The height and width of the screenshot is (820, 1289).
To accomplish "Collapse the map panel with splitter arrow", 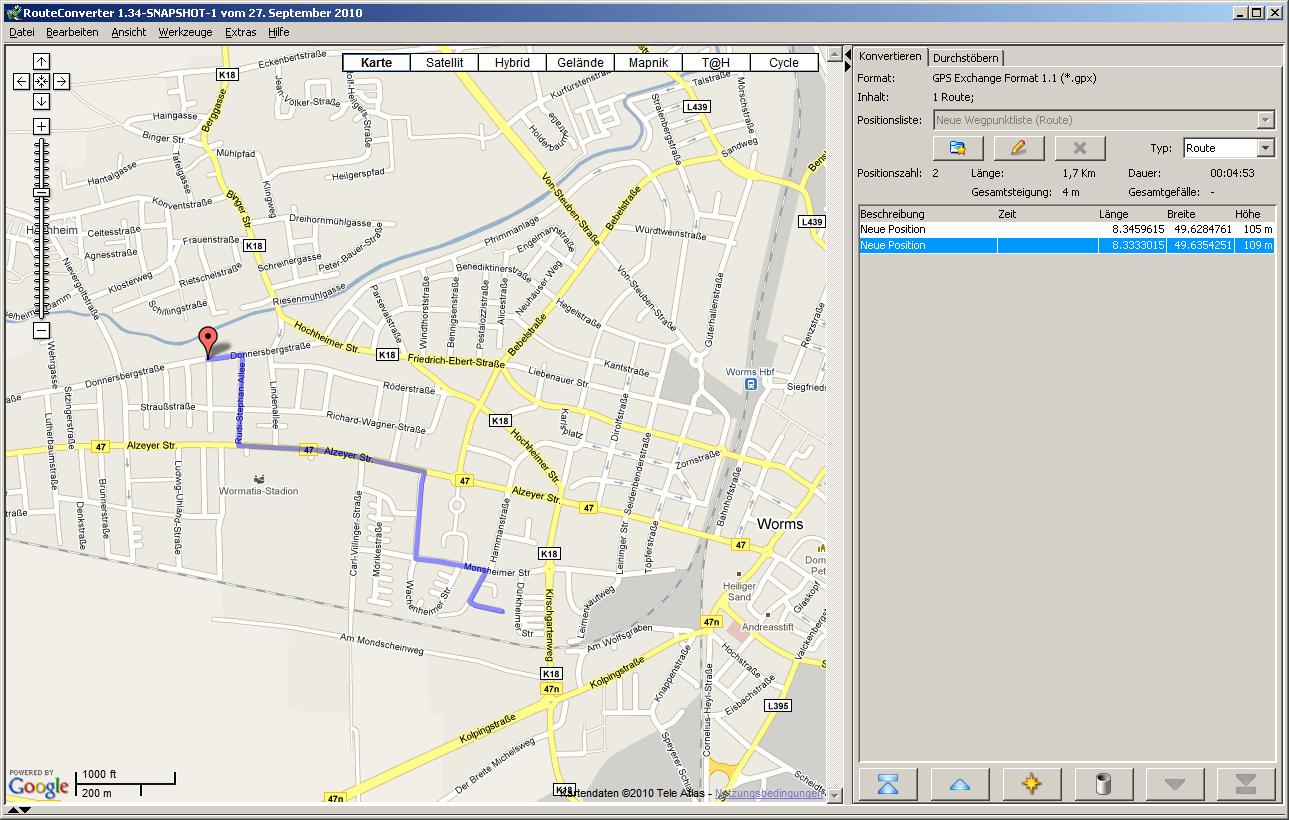I will (x=848, y=53).
